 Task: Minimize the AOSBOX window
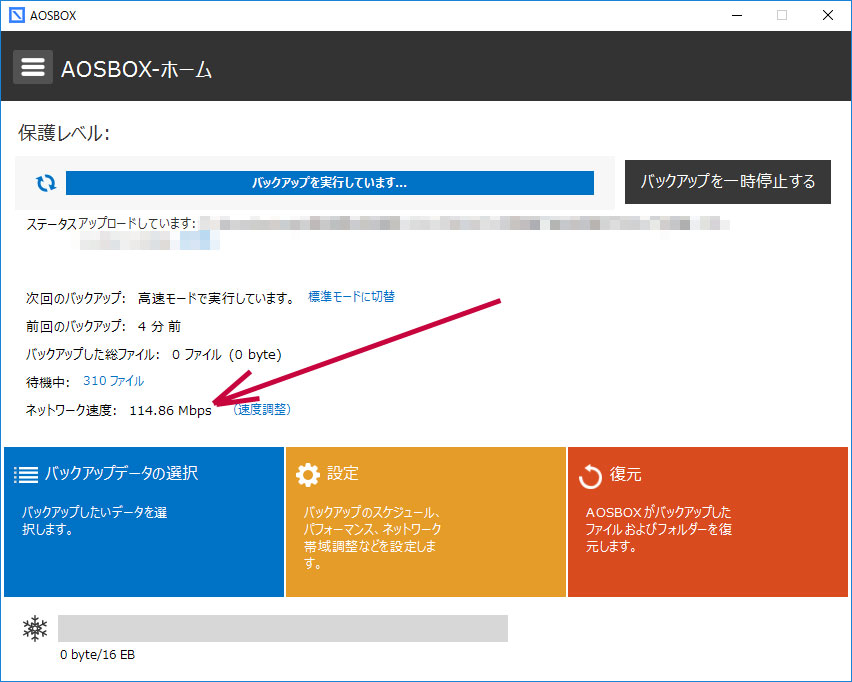(x=737, y=15)
